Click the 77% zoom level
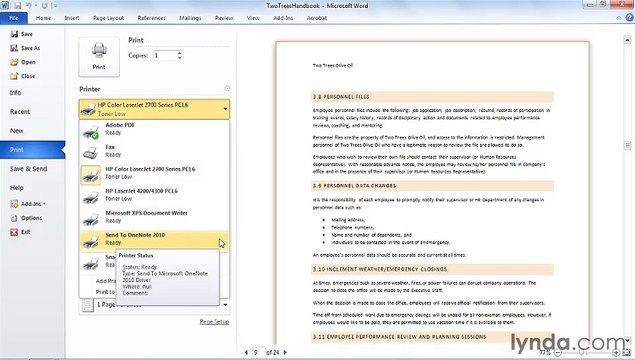Image resolution: width=635 pixels, height=360 pixels. click(x=545, y=353)
